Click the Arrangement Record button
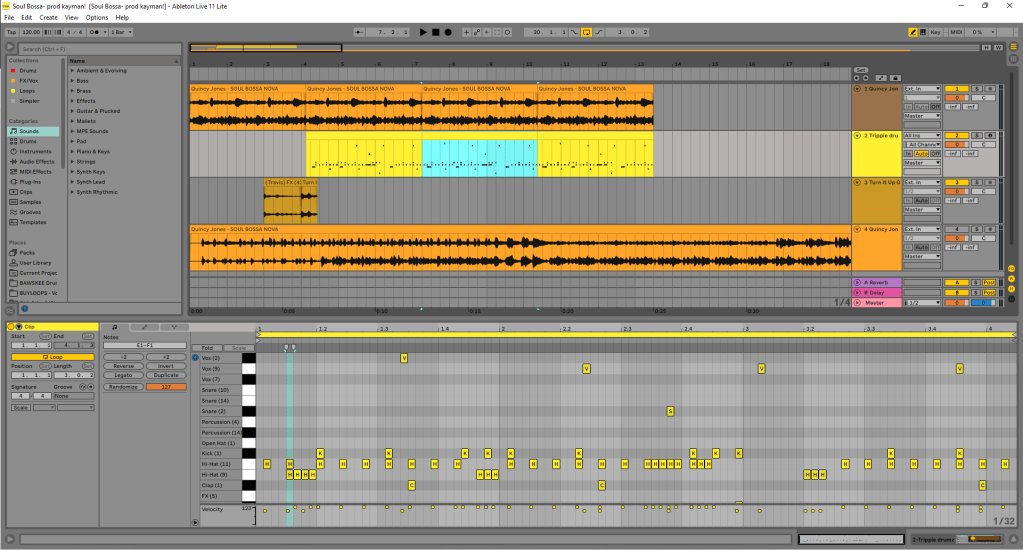The height and width of the screenshot is (550, 1023). point(447,32)
